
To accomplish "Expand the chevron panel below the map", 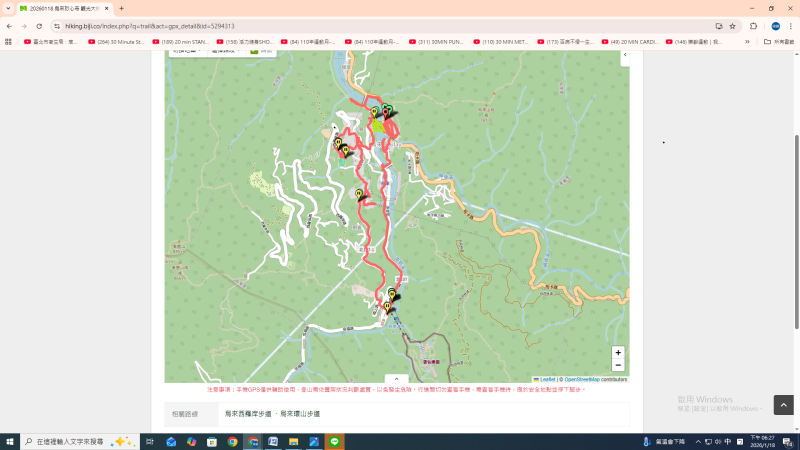I will pyautogui.click(x=397, y=379).
